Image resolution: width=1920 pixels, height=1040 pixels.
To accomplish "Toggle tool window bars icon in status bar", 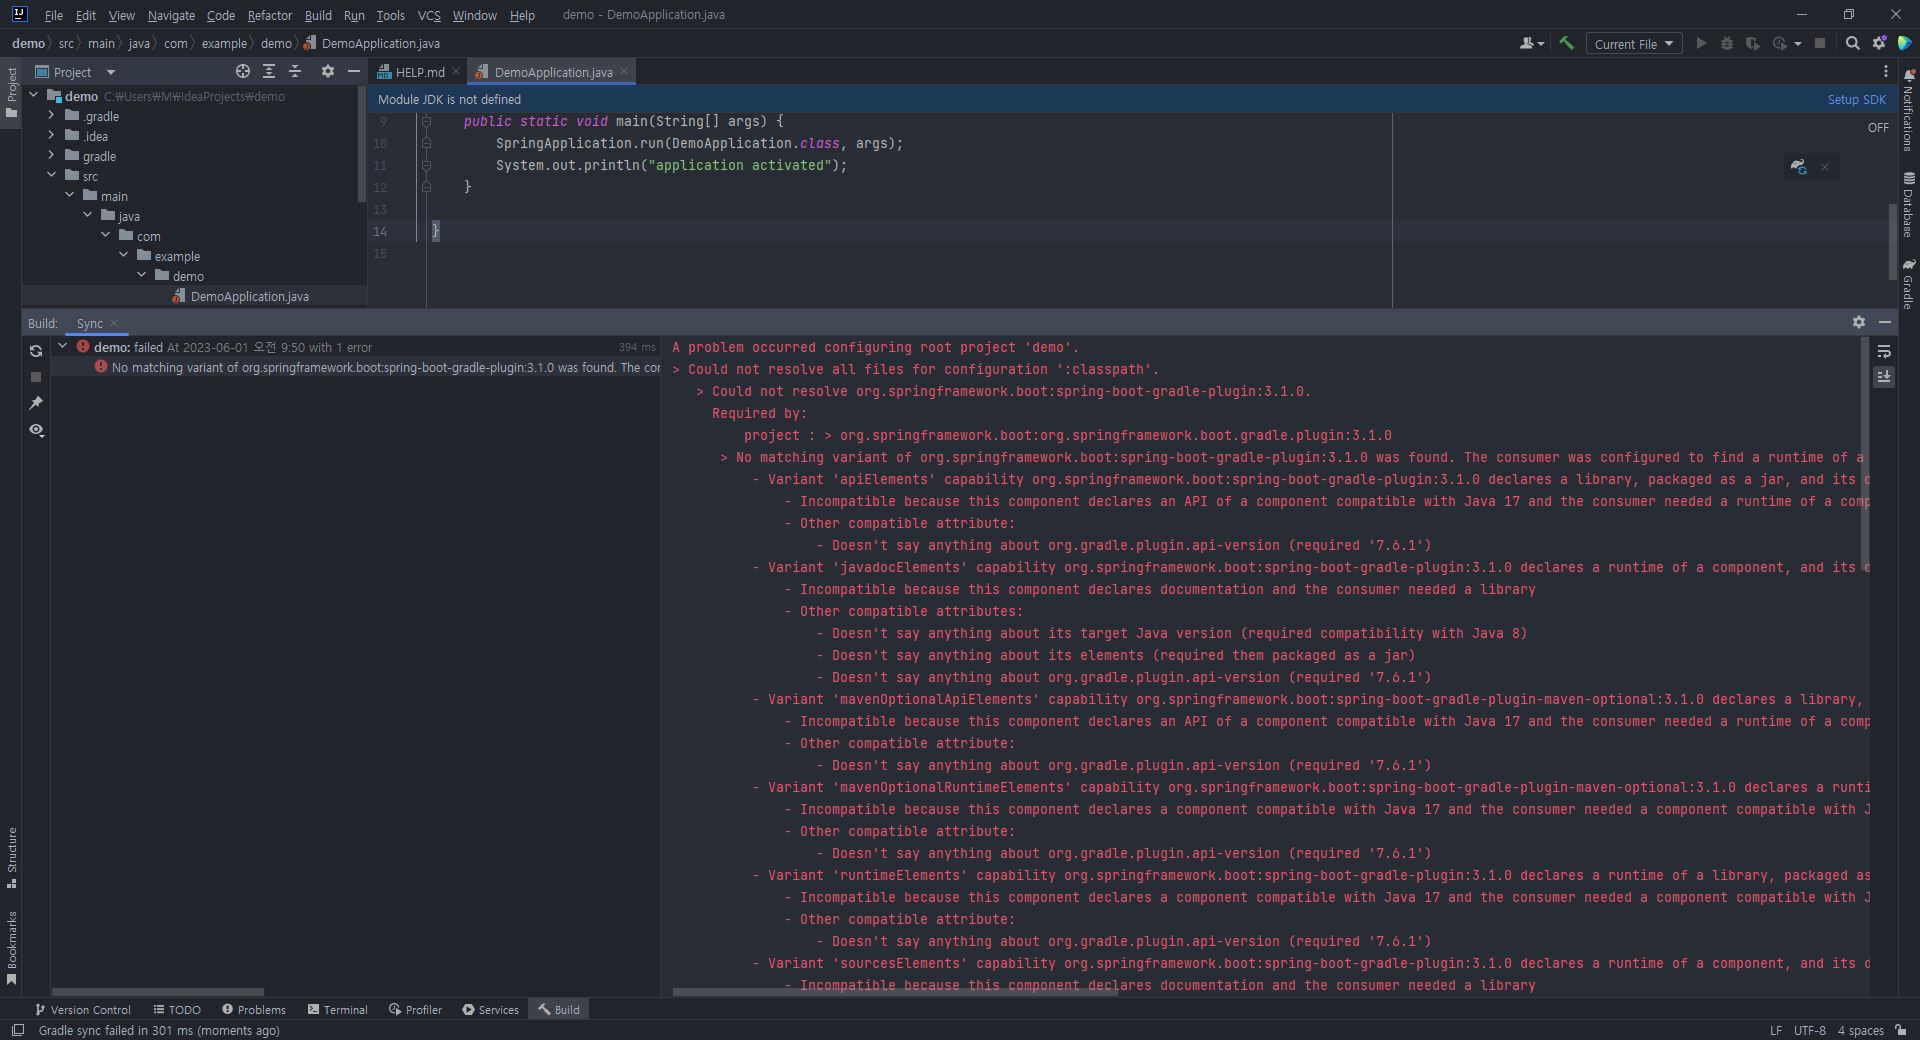I will tap(17, 1030).
